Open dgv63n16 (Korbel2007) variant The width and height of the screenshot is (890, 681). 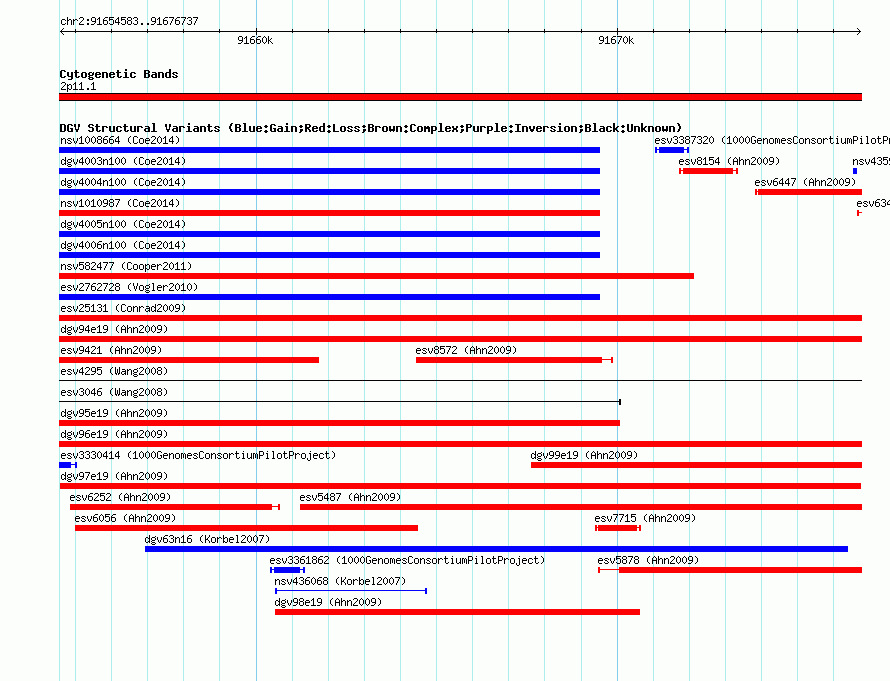click(496, 549)
